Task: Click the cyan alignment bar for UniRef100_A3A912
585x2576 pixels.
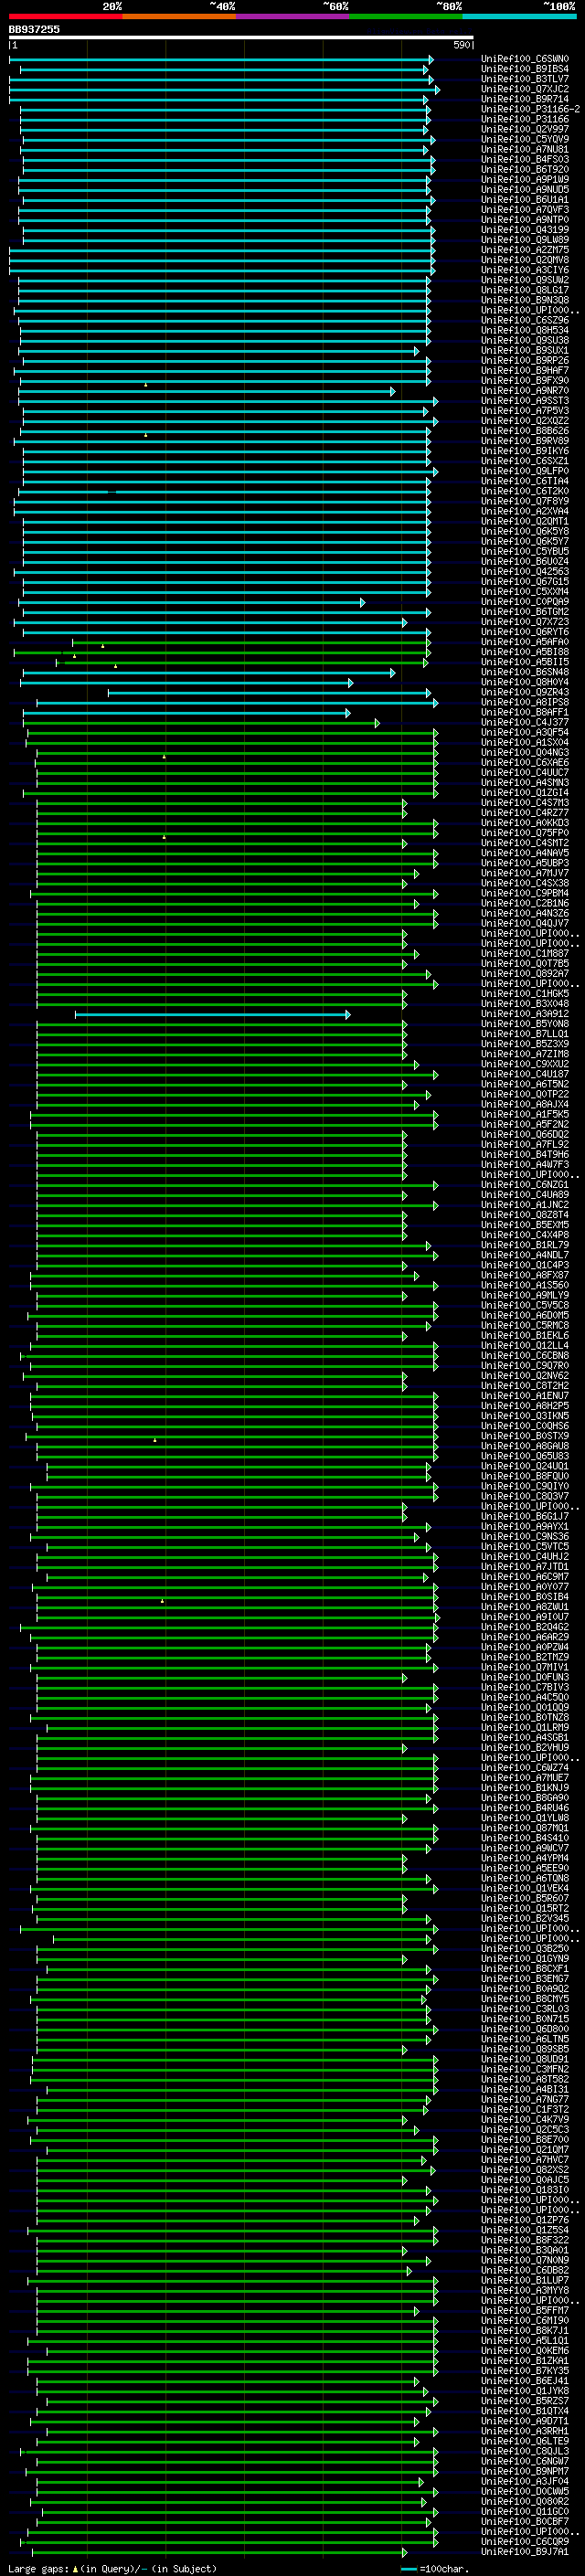Action: click(213, 1014)
